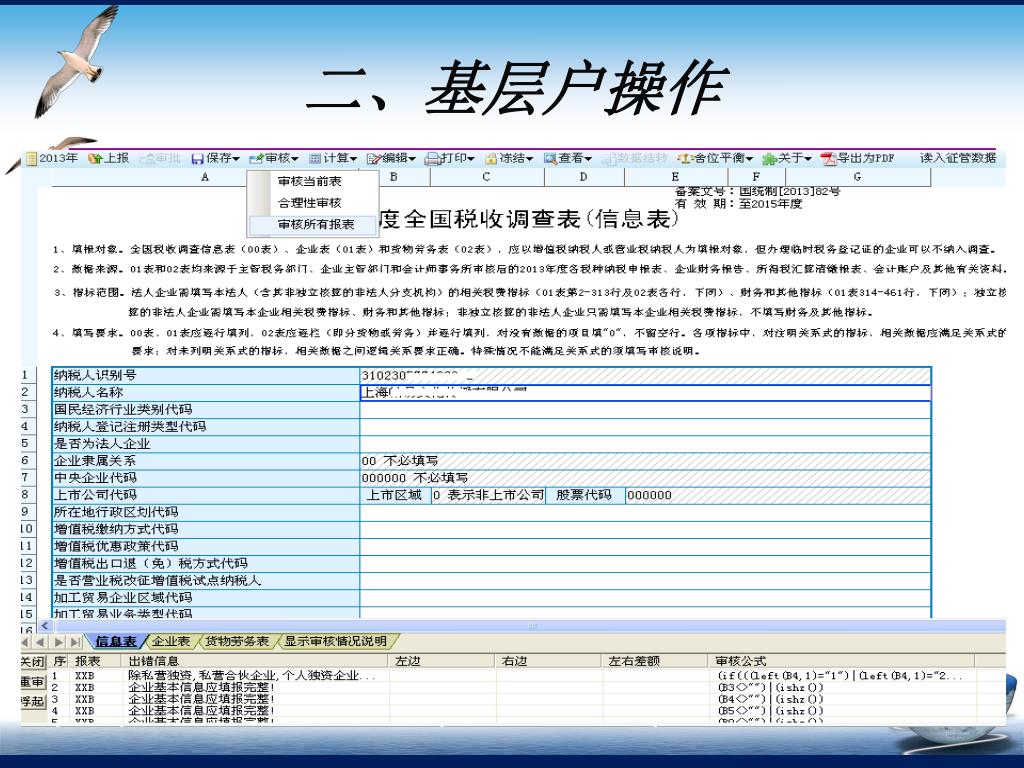Collapse the 审核 dropdown arrow
Viewport: 1024px width, 768px height.
pyautogui.click(x=295, y=159)
